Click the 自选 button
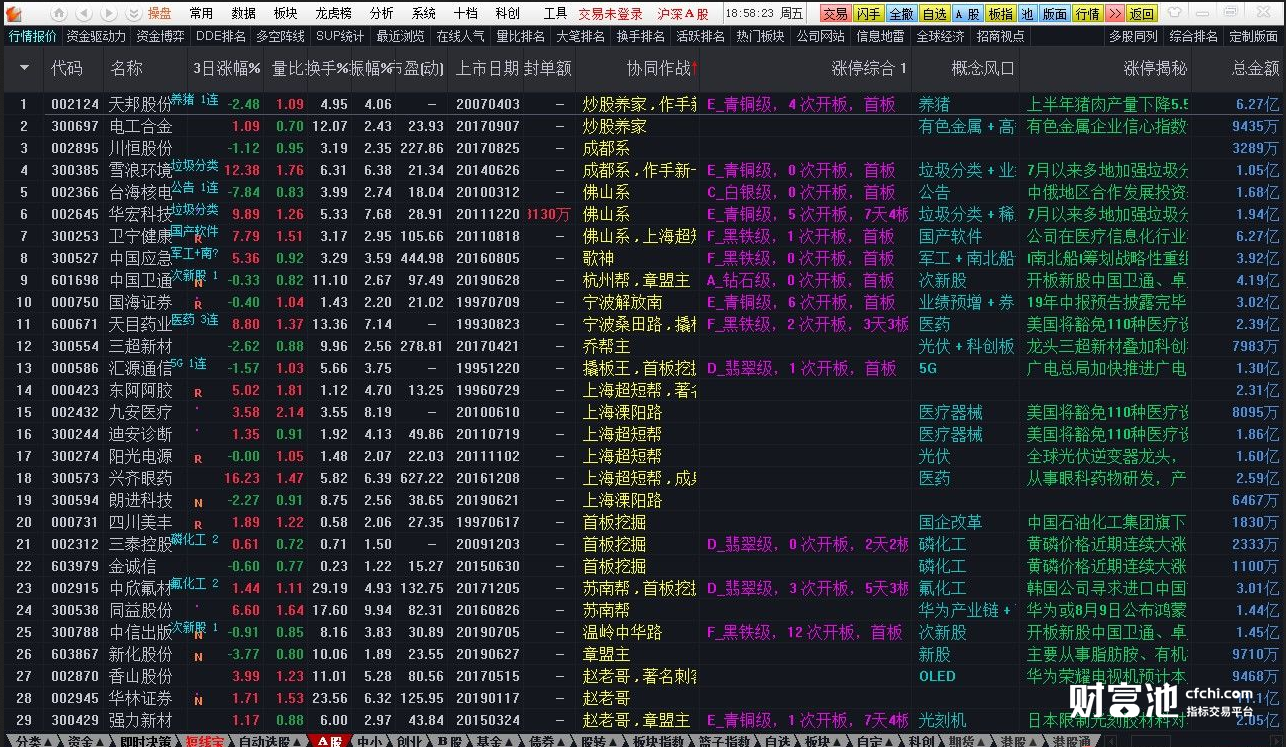The image size is (1286, 747). coord(934,14)
